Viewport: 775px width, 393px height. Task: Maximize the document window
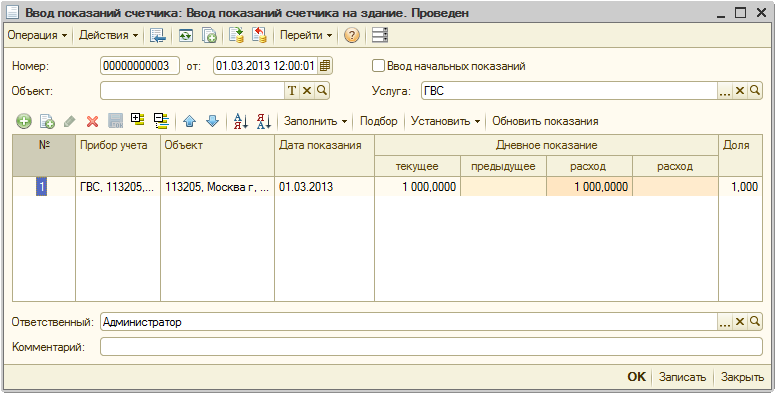740,13
